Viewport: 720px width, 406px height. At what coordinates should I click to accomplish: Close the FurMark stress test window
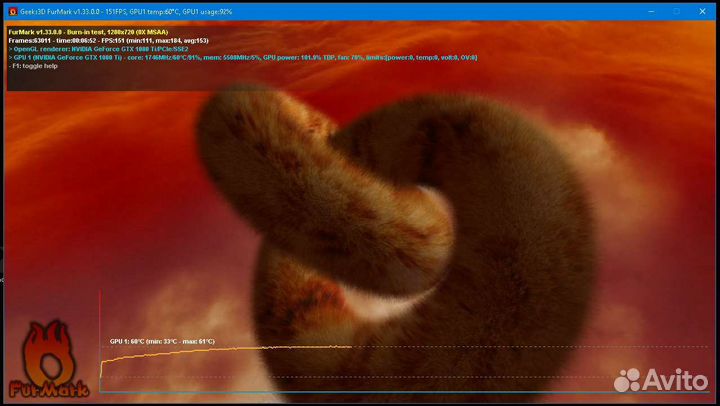704,11
